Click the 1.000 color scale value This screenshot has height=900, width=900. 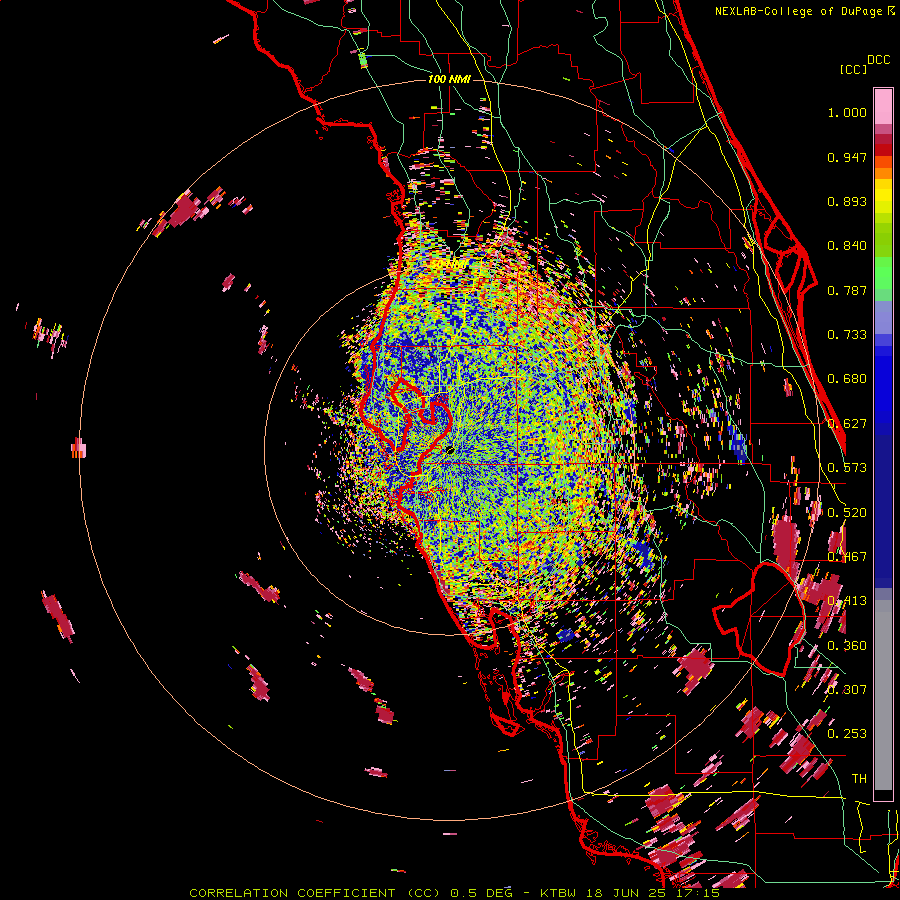[847, 112]
